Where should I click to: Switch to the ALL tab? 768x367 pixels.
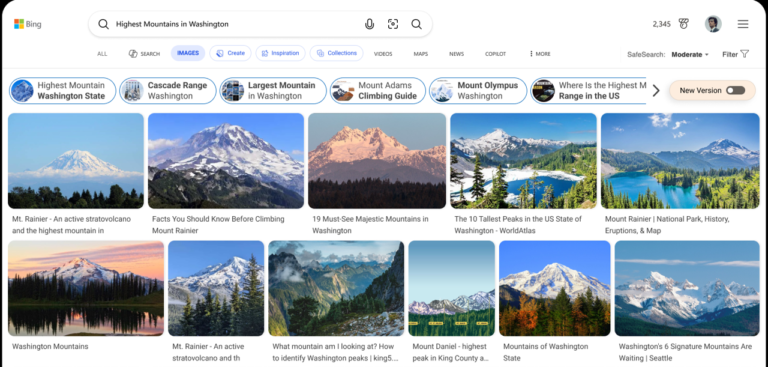[102, 54]
